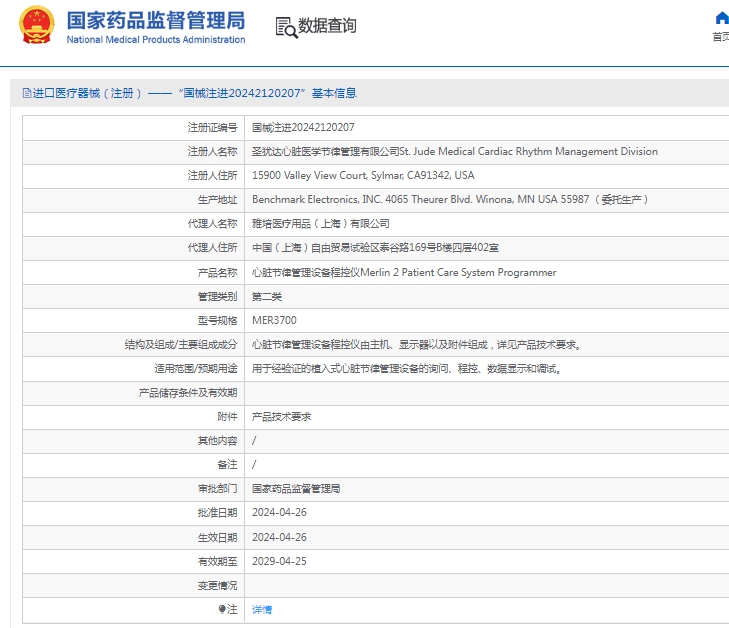The height and width of the screenshot is (628, 729).
Task: Click St. Jude Medical registrant name cell
Action: tap(455, 152)
